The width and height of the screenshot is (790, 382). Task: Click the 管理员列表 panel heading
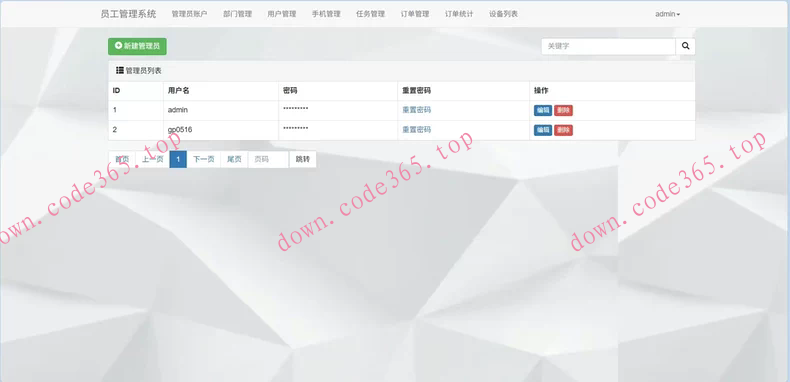pos(402,71)
